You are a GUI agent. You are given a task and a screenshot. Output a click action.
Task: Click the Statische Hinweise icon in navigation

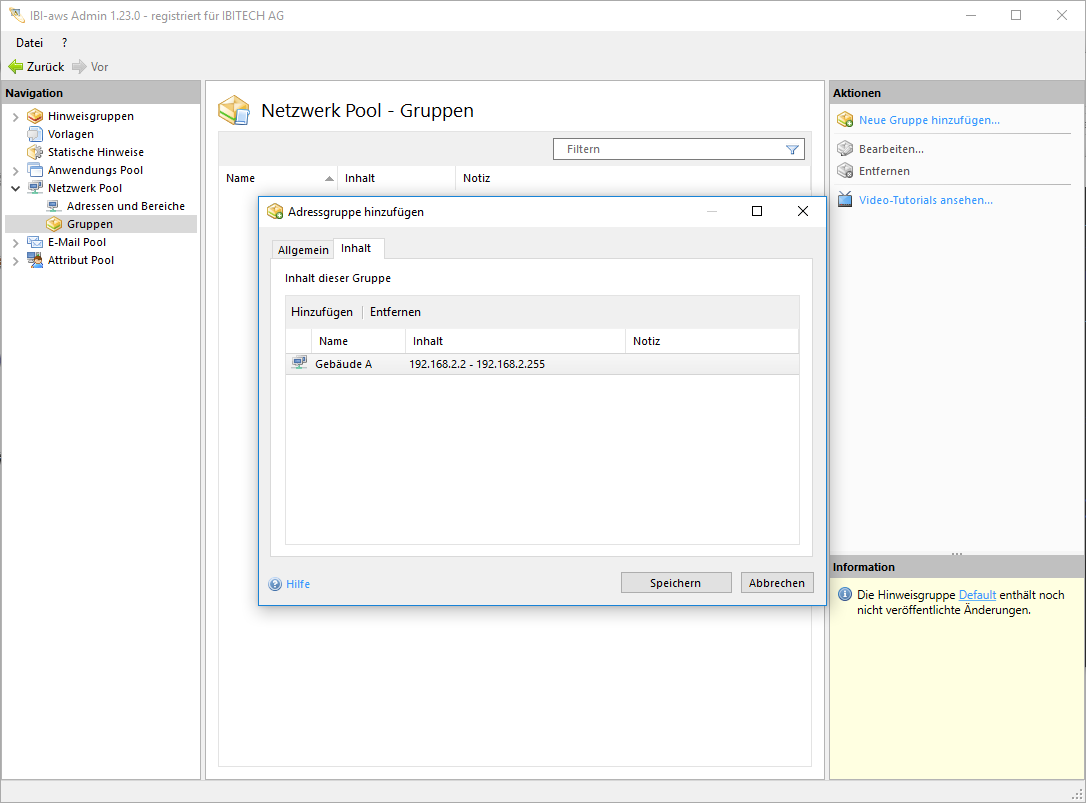coord(35,152)
